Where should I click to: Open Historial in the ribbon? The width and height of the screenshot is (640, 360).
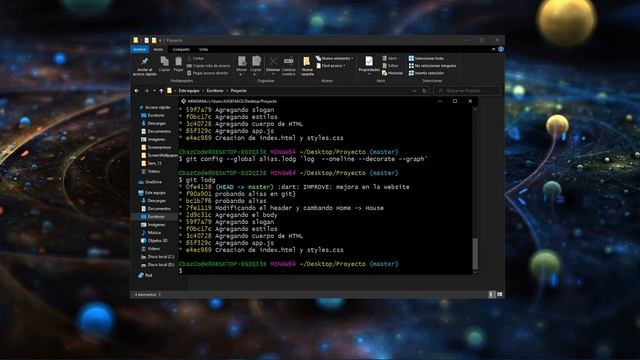392,73
